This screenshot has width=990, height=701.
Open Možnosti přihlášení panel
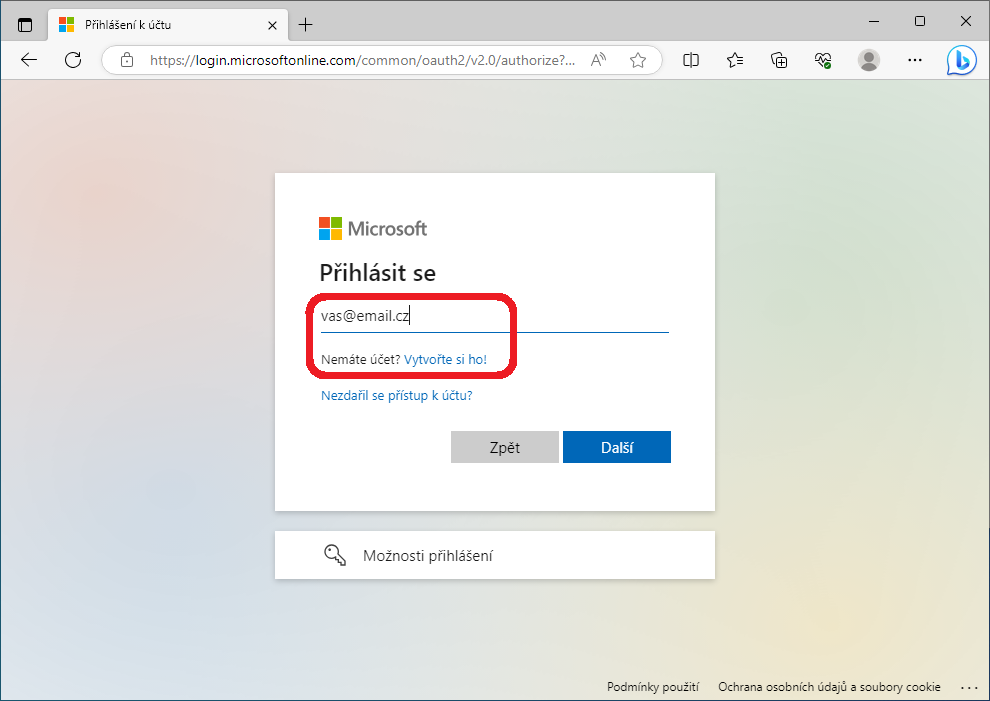tap(494, 555)
